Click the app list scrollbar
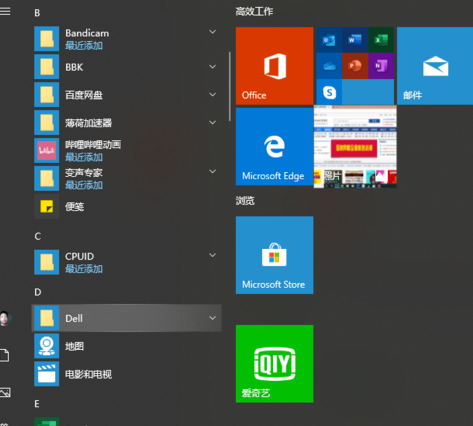This screenshot has width=473, height=426. click(x=230, y=86)
